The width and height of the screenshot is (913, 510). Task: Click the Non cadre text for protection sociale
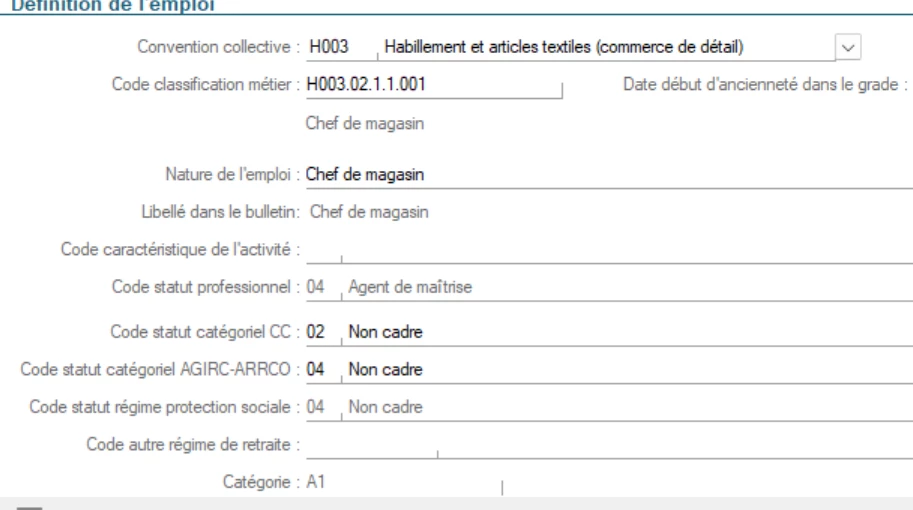[x=386, y=407]
